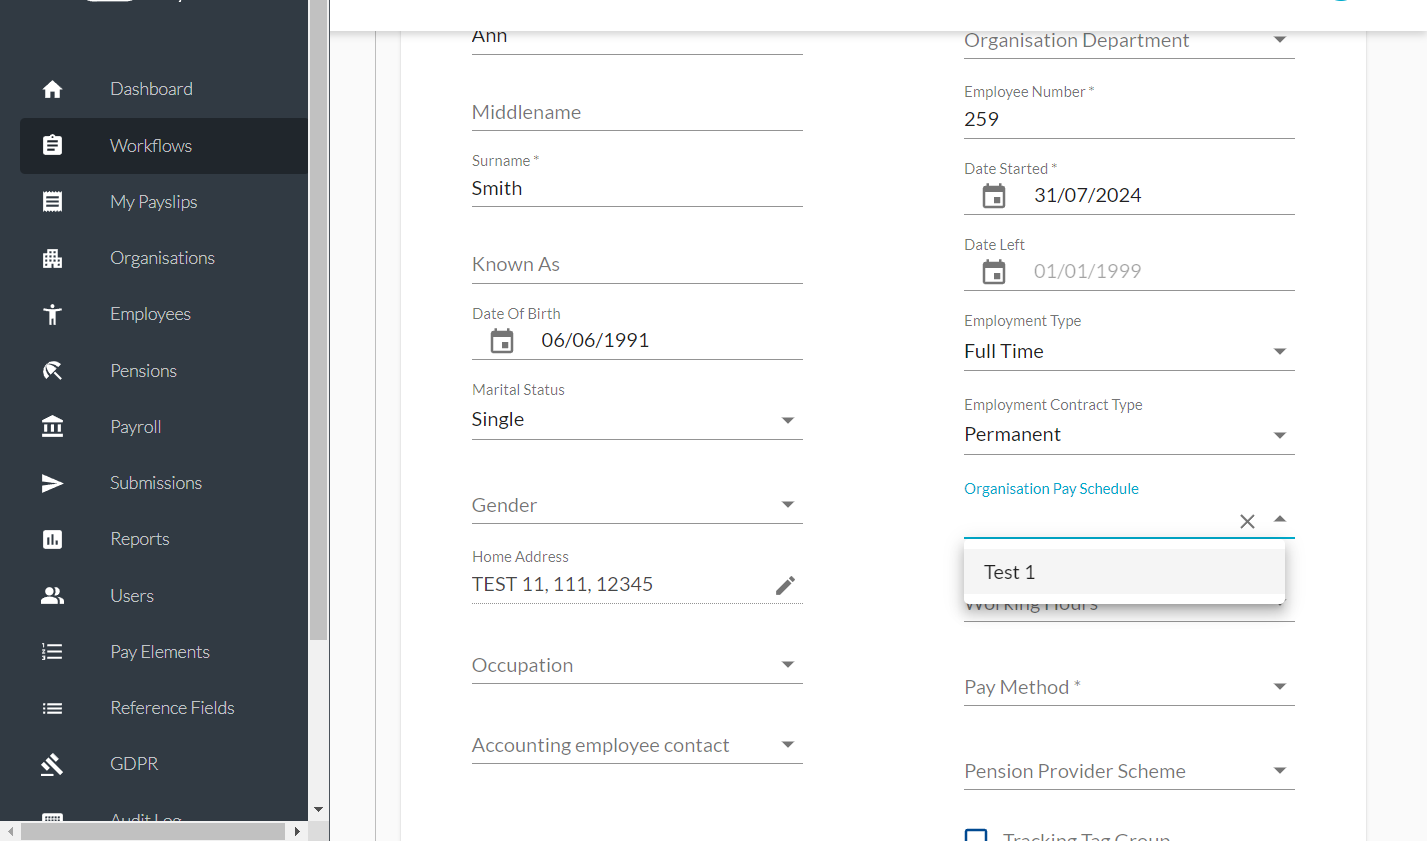Edit Home Address with pencil icon
Screen dimensions: 1427x841
[x=786, y=585]
